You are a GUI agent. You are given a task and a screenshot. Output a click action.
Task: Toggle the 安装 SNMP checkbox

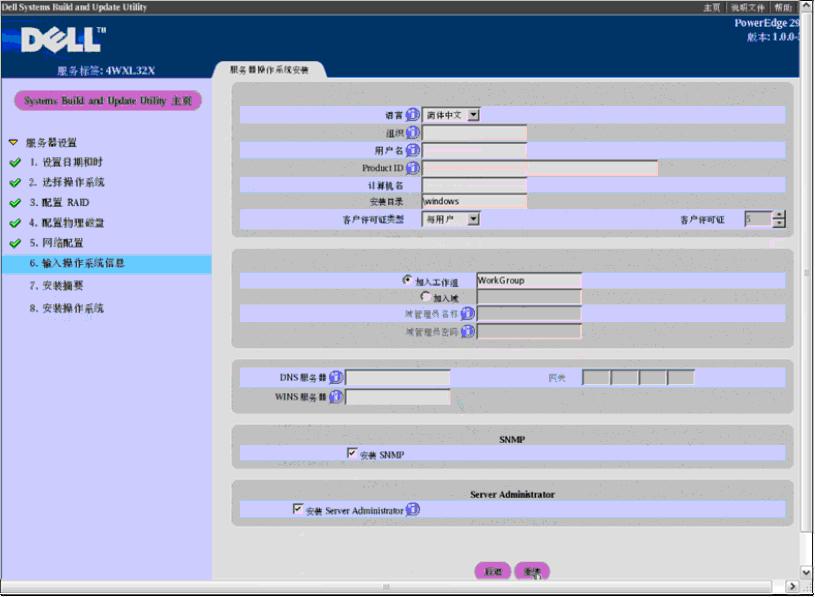click(351, 453)
